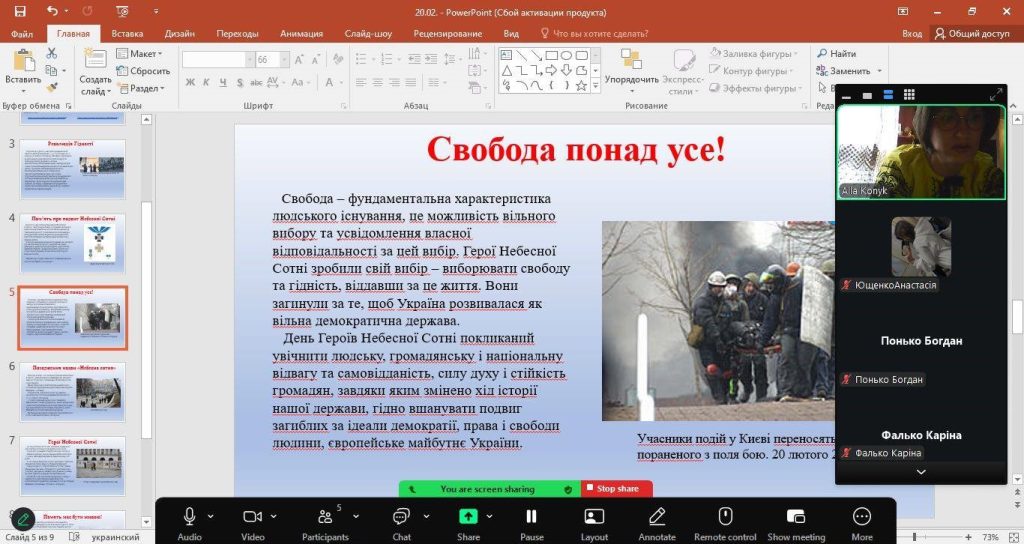Click the Zoom Audio microphone icon
This screenshot has height=544, width=1024.
189,517
